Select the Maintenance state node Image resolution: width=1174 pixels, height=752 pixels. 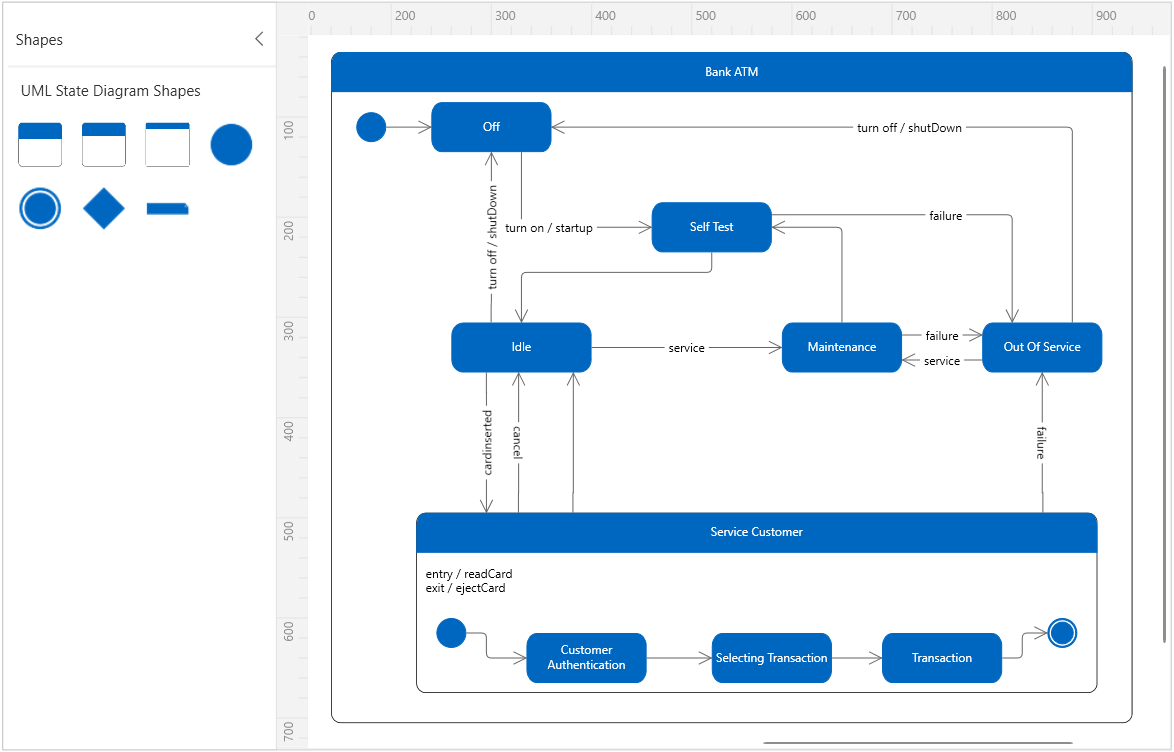pos(842,348)
